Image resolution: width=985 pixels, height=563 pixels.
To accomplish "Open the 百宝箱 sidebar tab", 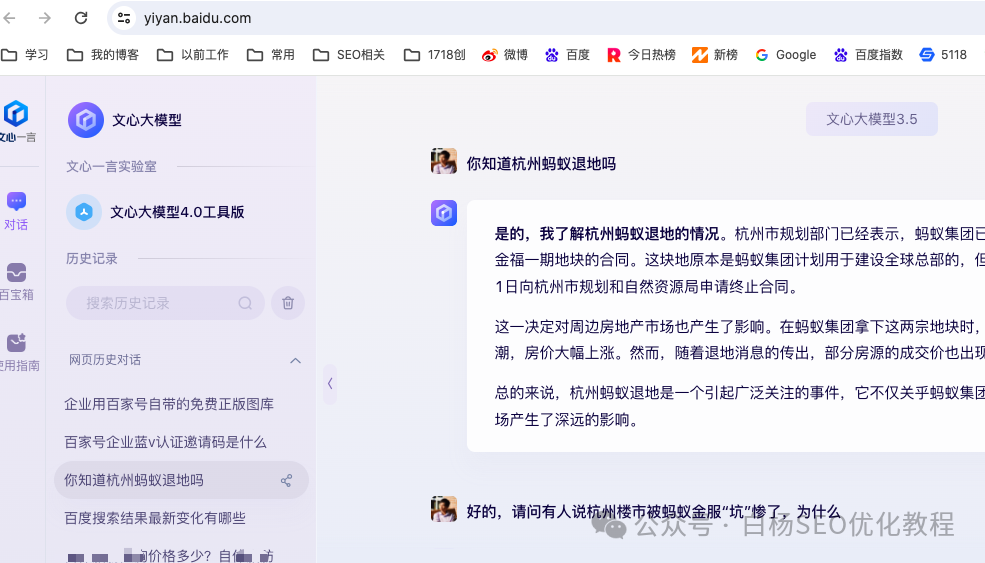I will click(16, 282).
